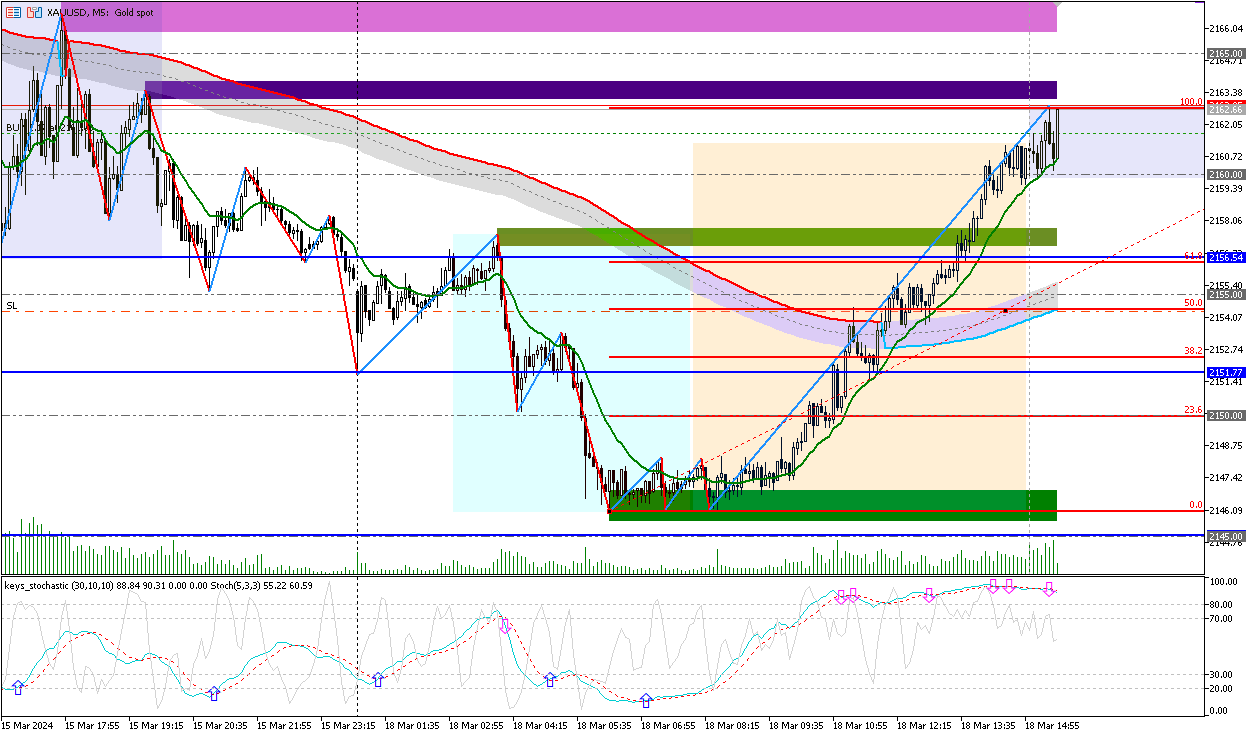Click the 18 Mar 10:55 time label

tap(860, 725)
